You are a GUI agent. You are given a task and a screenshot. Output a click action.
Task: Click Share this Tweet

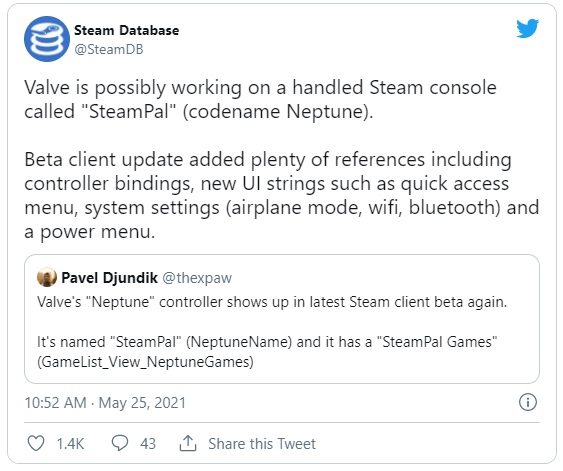point(262,444)
